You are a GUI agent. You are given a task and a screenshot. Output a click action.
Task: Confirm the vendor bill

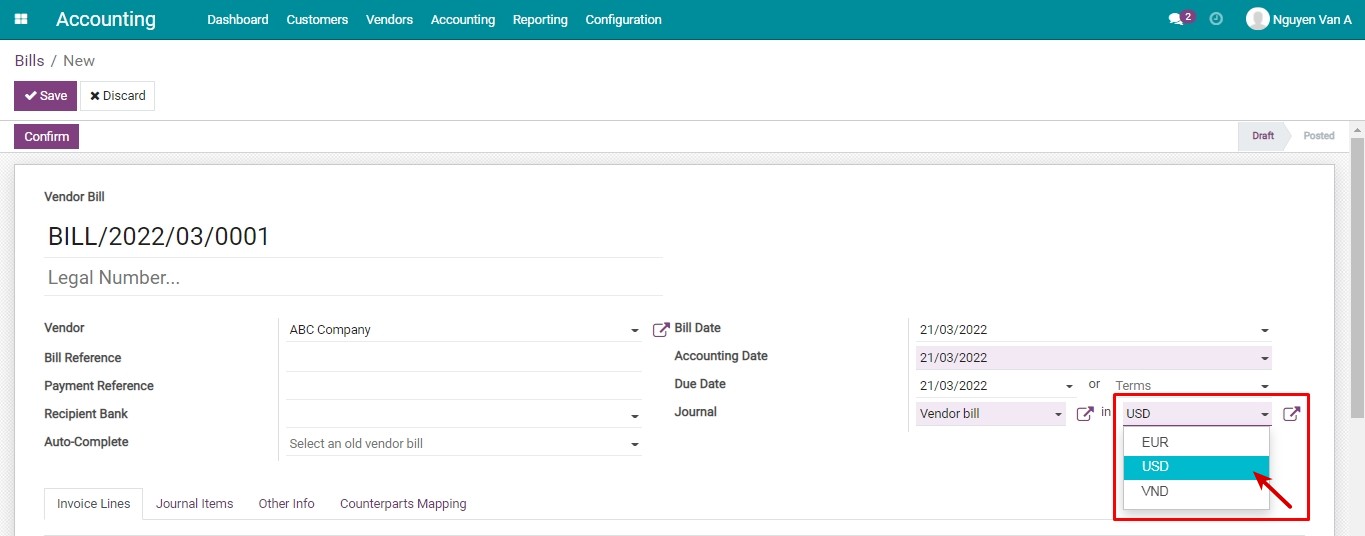click(46, 137)
